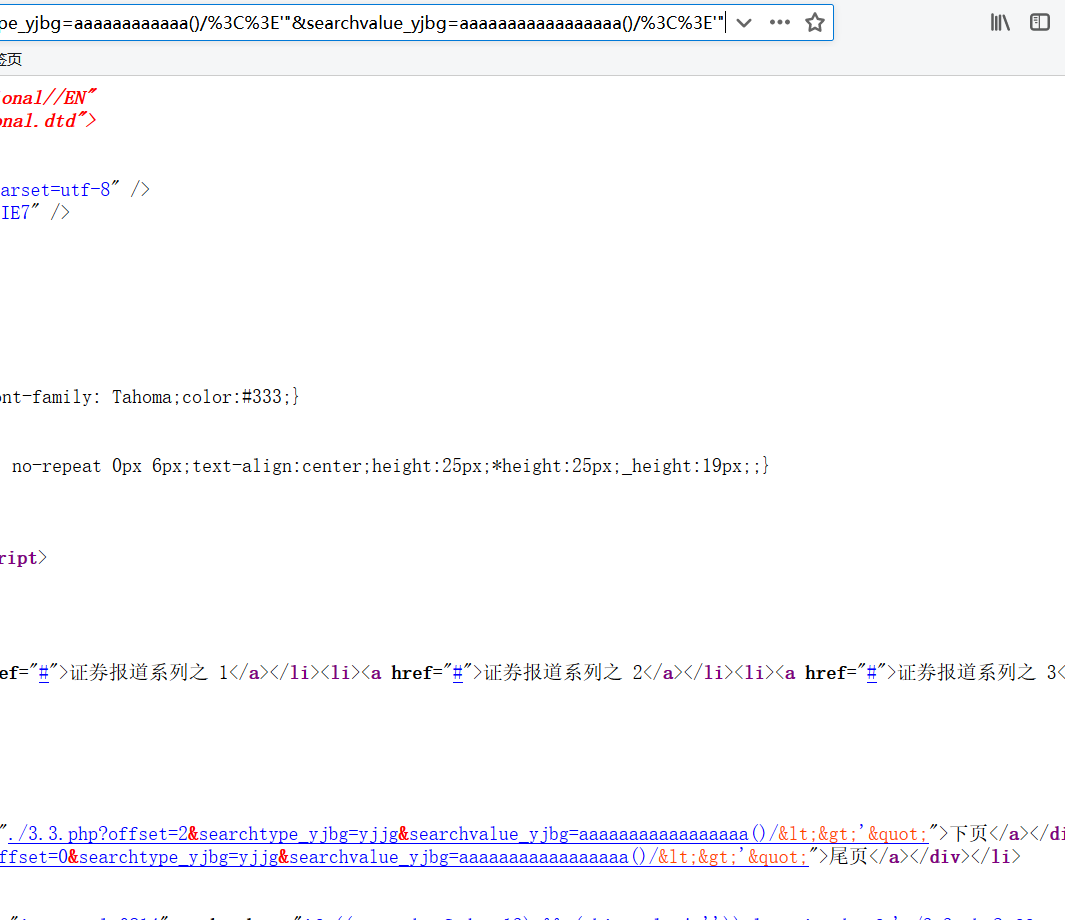Click the 尾页 text in source

[x=848, y=857]
